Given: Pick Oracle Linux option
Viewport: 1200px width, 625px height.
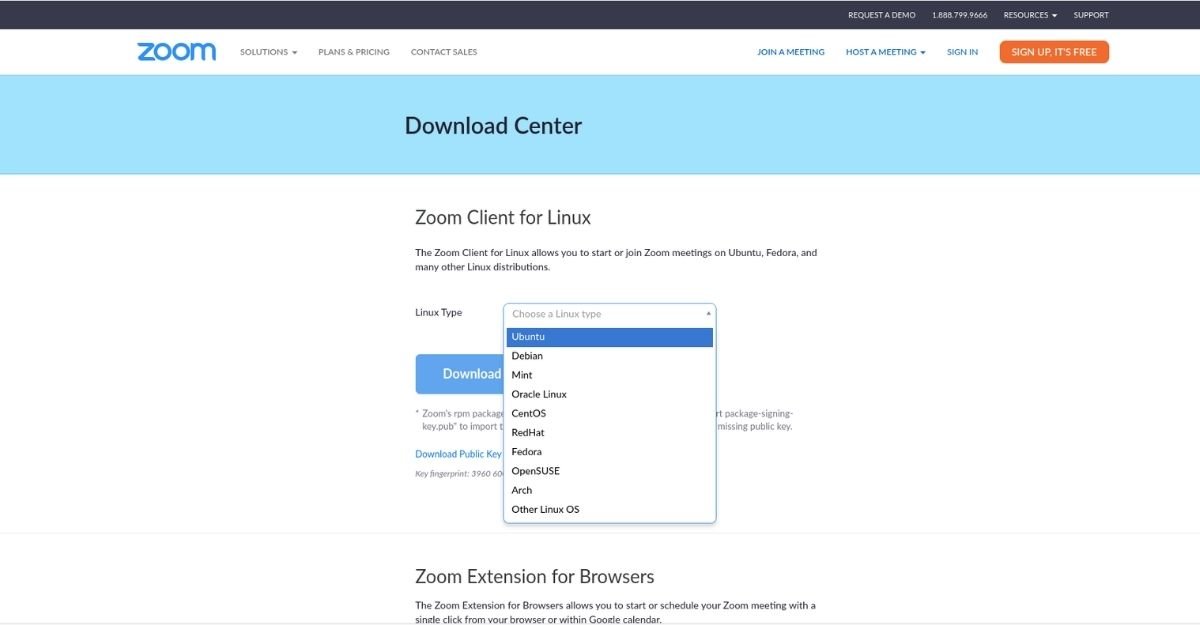Looking at the screenshot, I should pyautogui.click(x=610, y=394).
